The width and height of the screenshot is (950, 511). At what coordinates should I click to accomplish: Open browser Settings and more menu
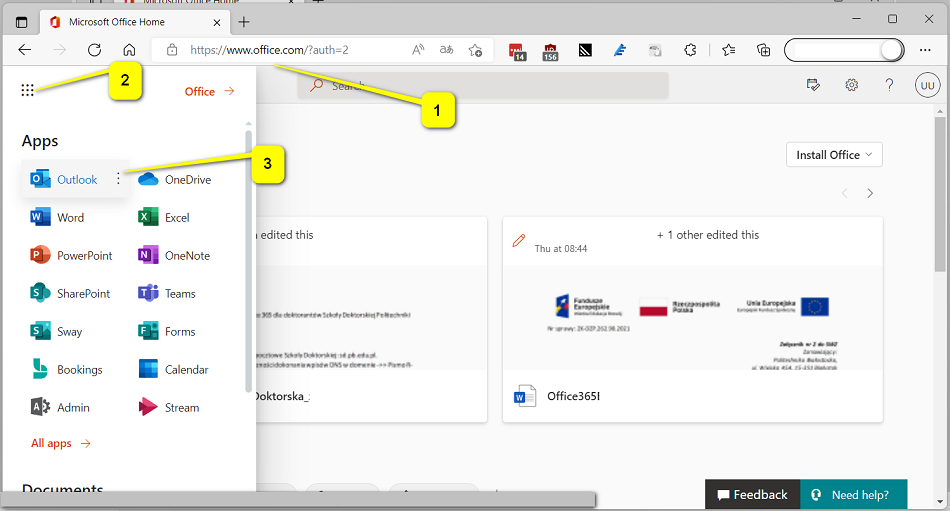pyautogui.click(x=925, y=50)
